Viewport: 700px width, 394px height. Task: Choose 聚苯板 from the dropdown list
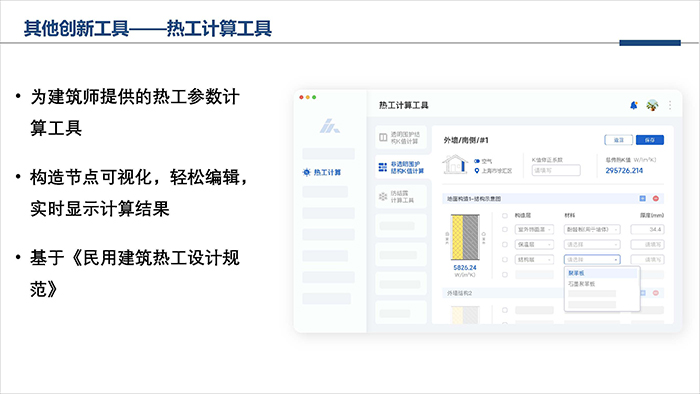601,273
